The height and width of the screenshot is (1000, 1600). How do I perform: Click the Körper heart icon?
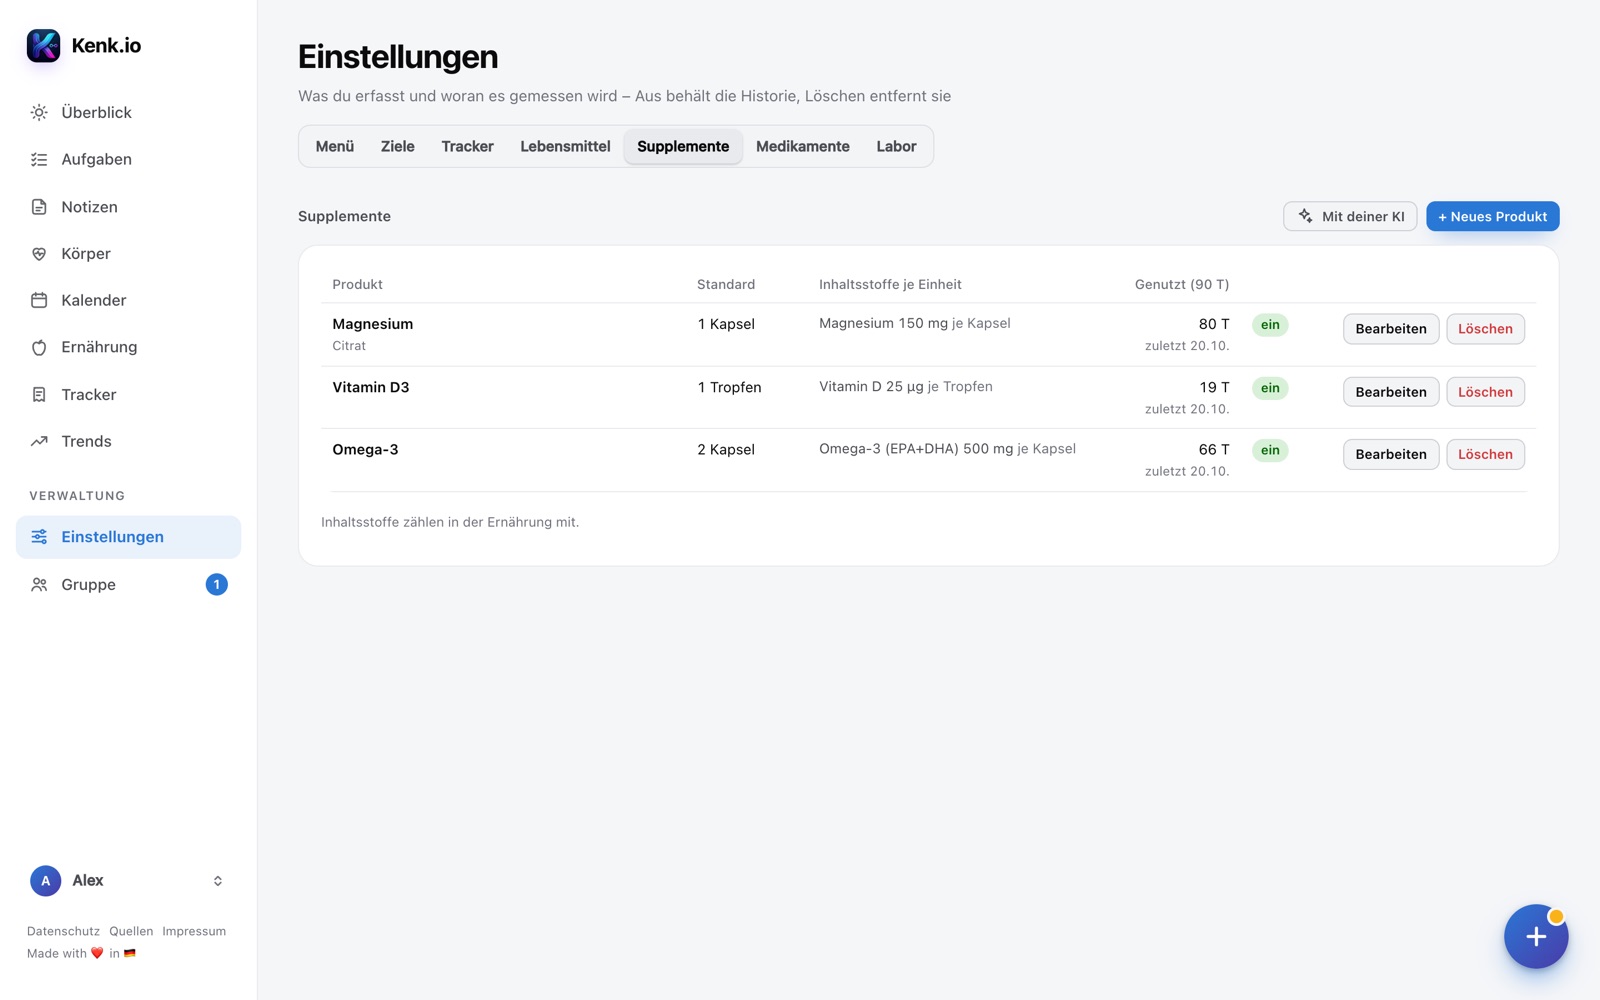point(39,254)
